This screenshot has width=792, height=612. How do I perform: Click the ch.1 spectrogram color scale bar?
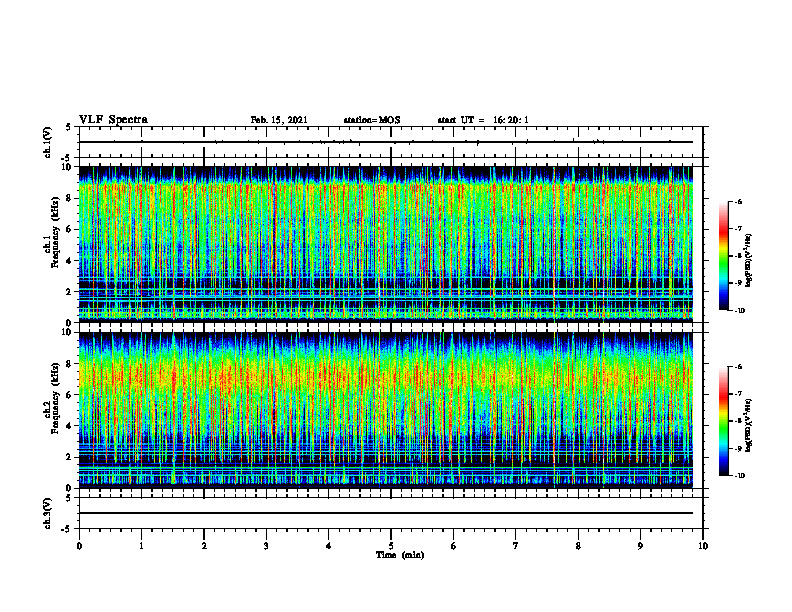pos(724,256)
